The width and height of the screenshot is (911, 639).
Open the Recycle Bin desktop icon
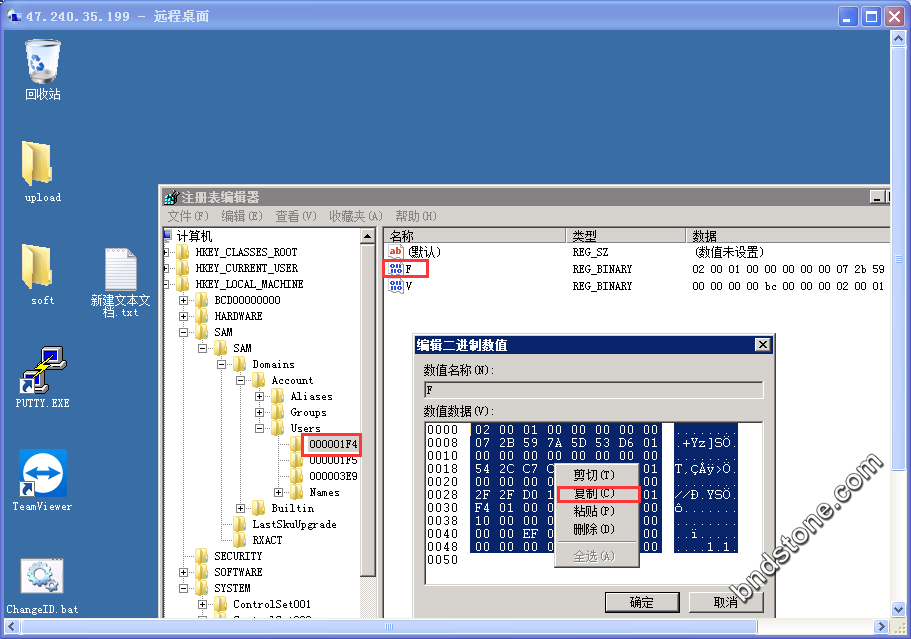point(42,62)
